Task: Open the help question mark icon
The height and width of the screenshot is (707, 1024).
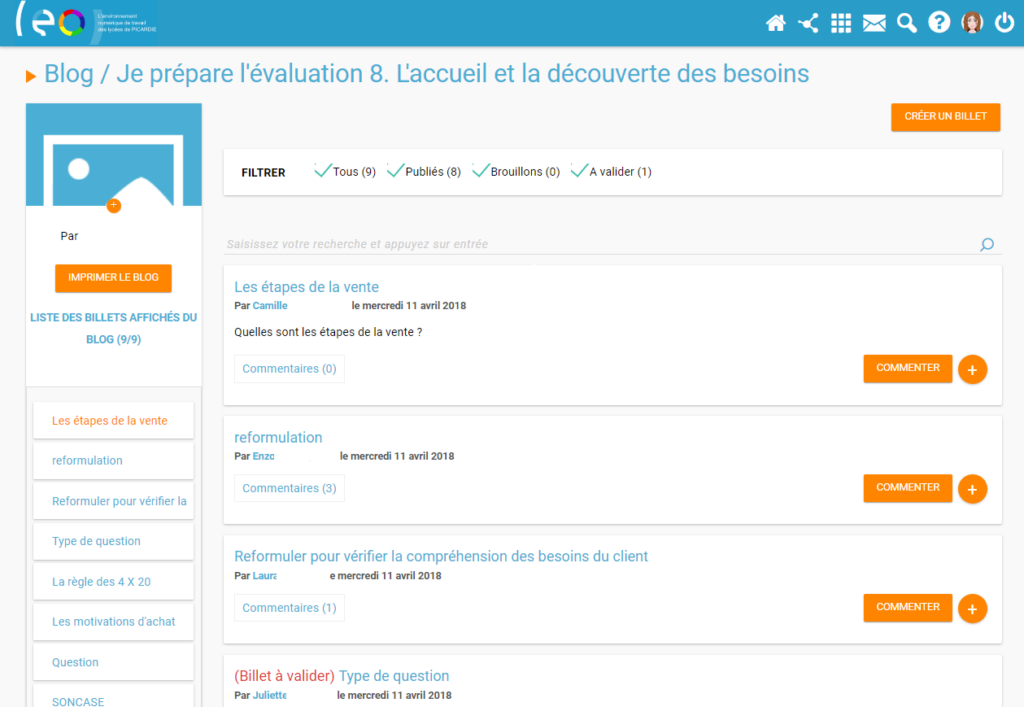Action: [x=938, y=23]
